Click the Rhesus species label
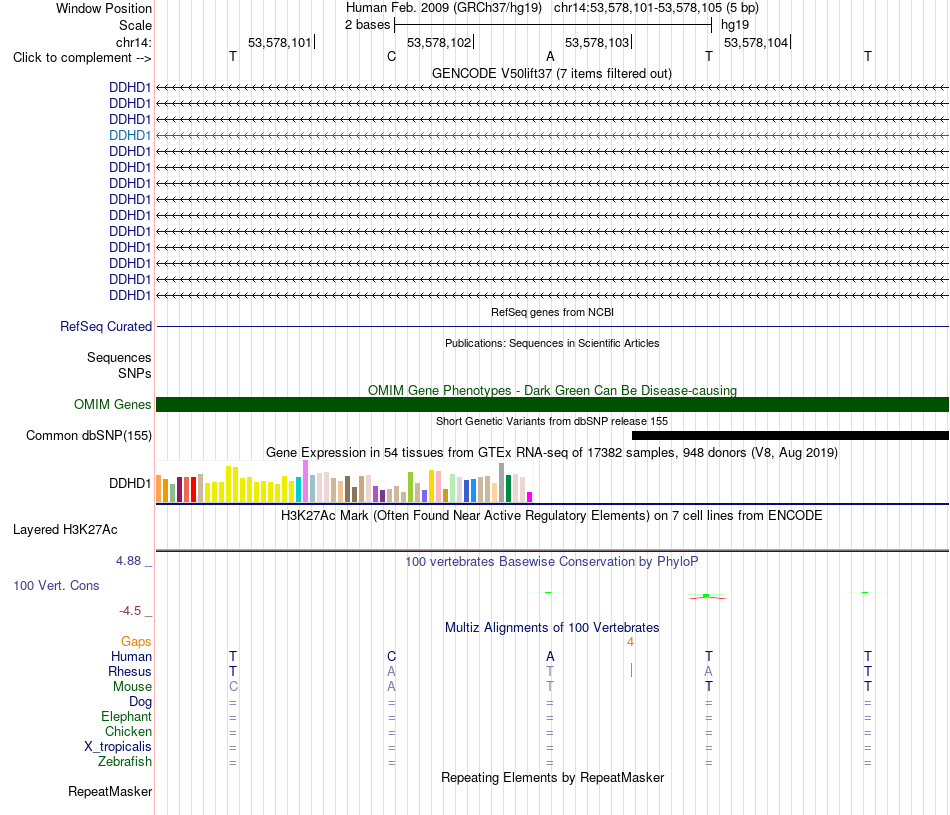The image size is (950, 815). pyautogui.click(x=130, y=671)
